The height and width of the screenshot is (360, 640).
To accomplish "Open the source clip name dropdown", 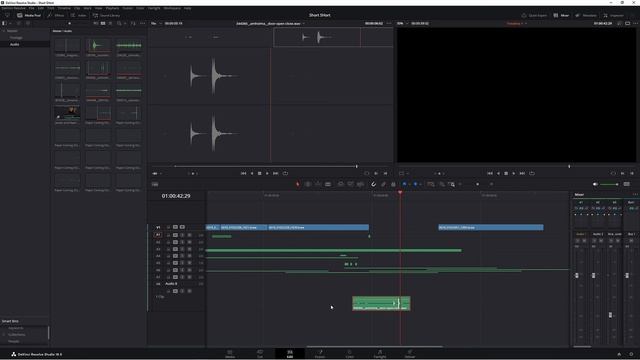I will (x=271, y=23).
